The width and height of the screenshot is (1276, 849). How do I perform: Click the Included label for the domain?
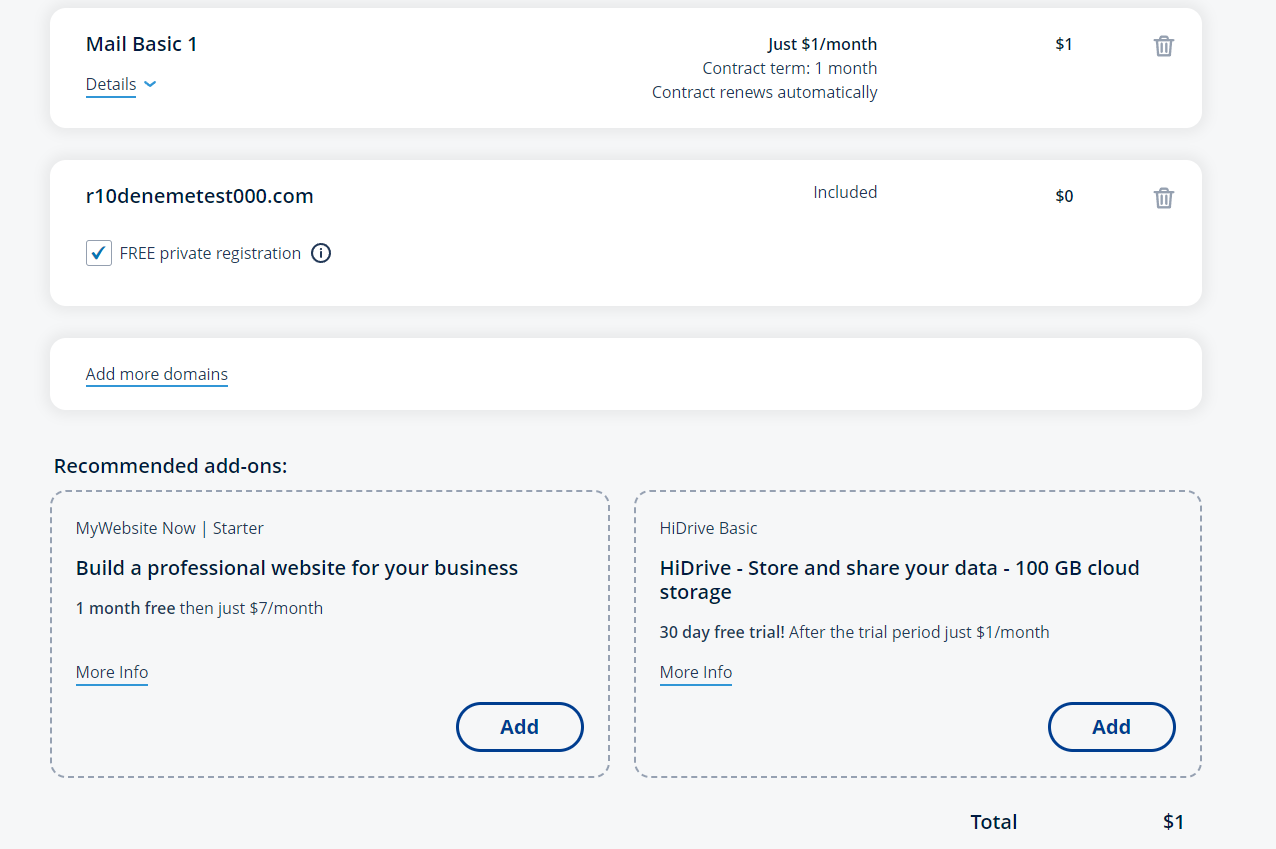pos(845,192)
